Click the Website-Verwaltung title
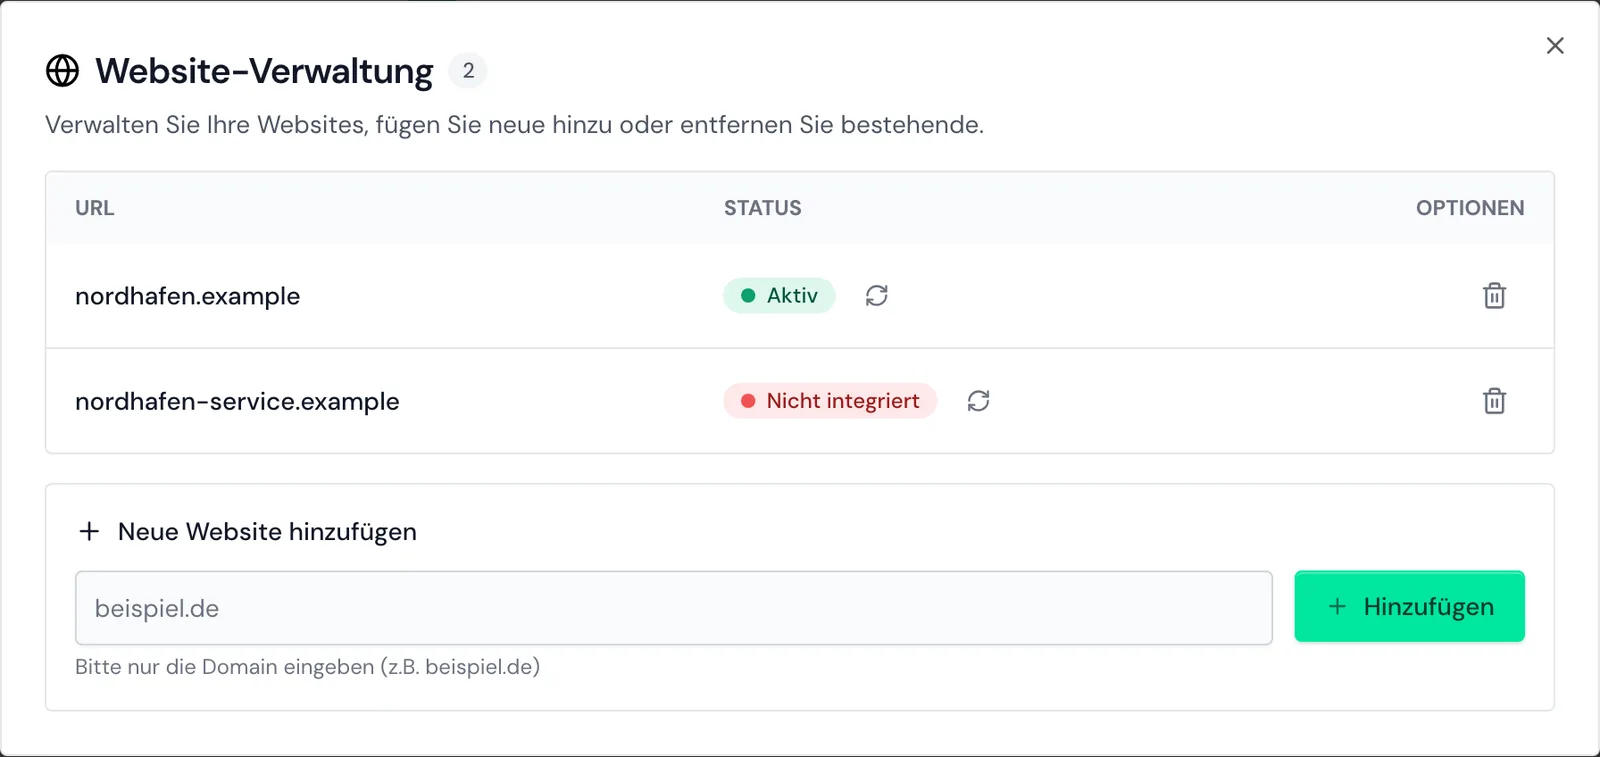This screenshot has width=1600, height=757. click(x=264, y=72)
